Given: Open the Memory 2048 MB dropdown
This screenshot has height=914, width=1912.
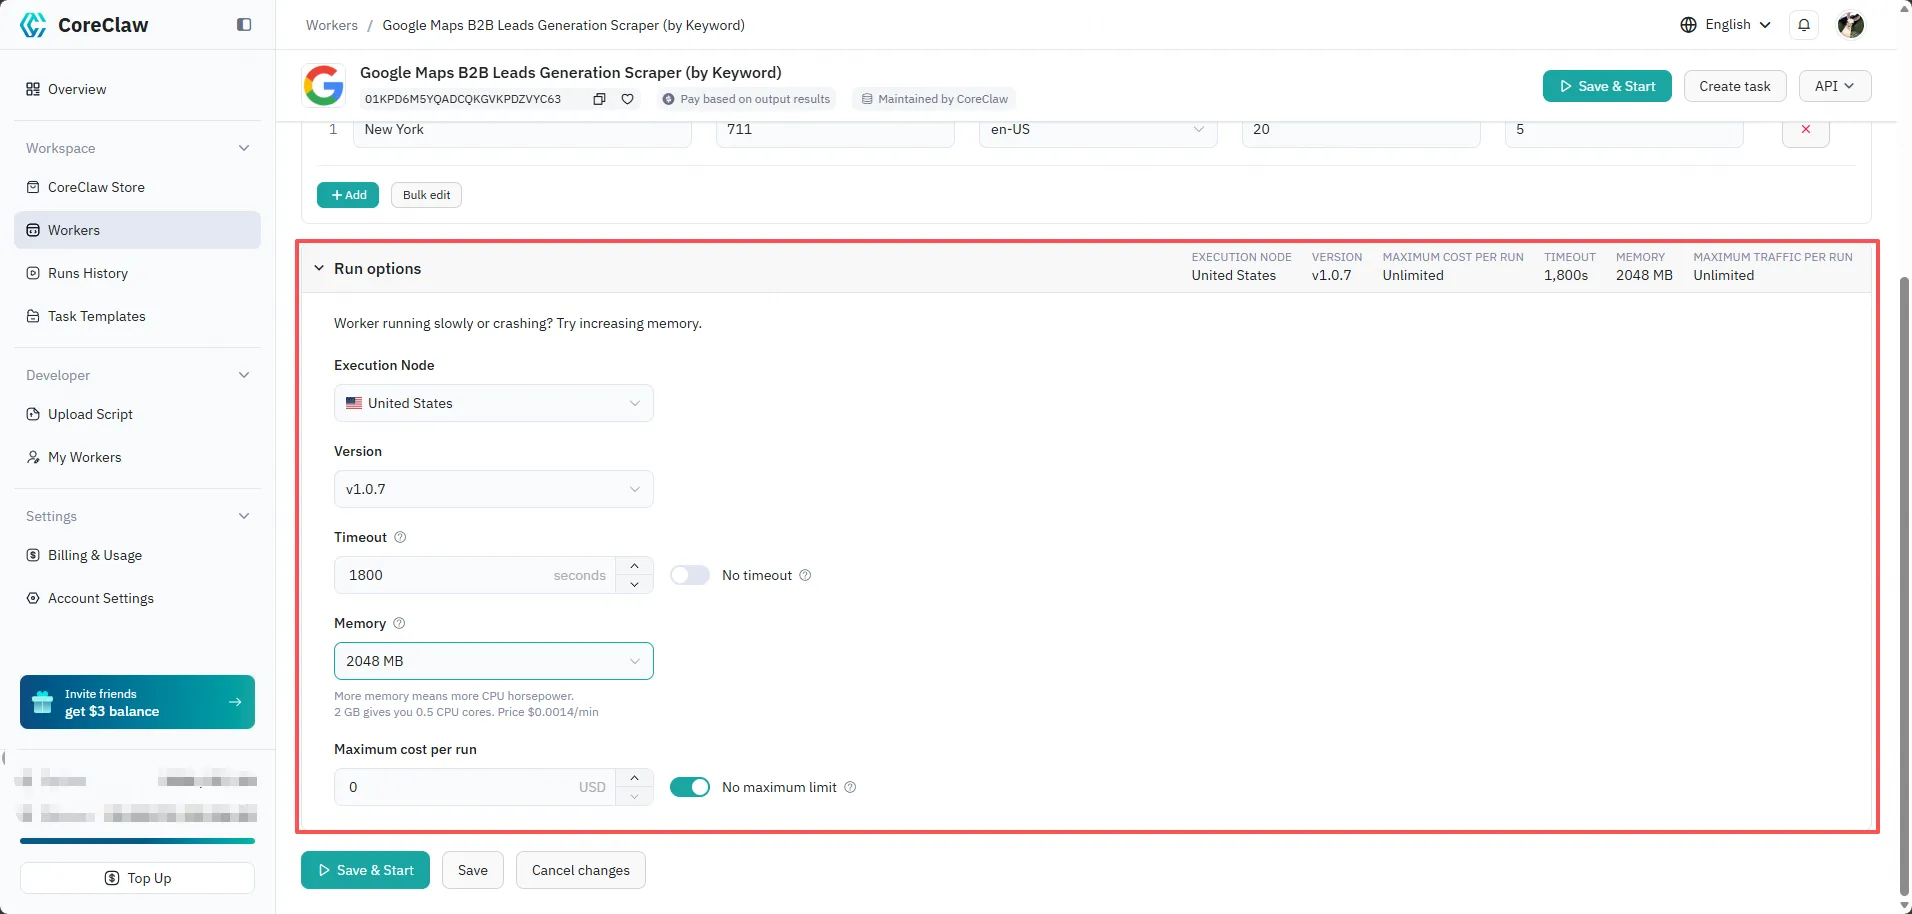Looking at the screenshot, I should coord(494,661).
